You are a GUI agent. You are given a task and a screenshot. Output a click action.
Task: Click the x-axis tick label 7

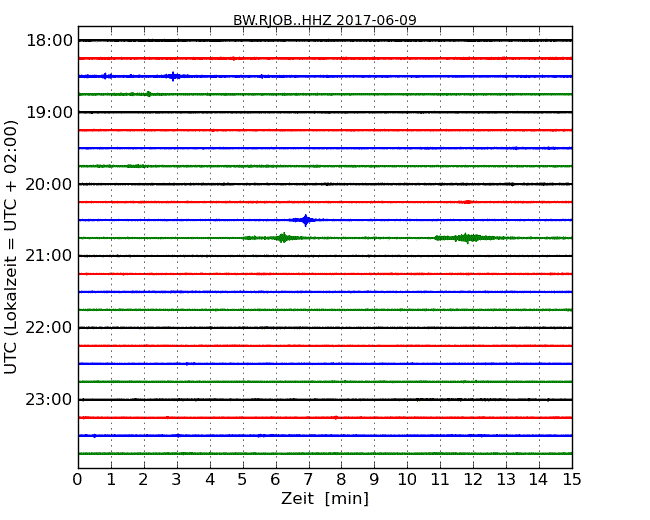coord(308,480)
